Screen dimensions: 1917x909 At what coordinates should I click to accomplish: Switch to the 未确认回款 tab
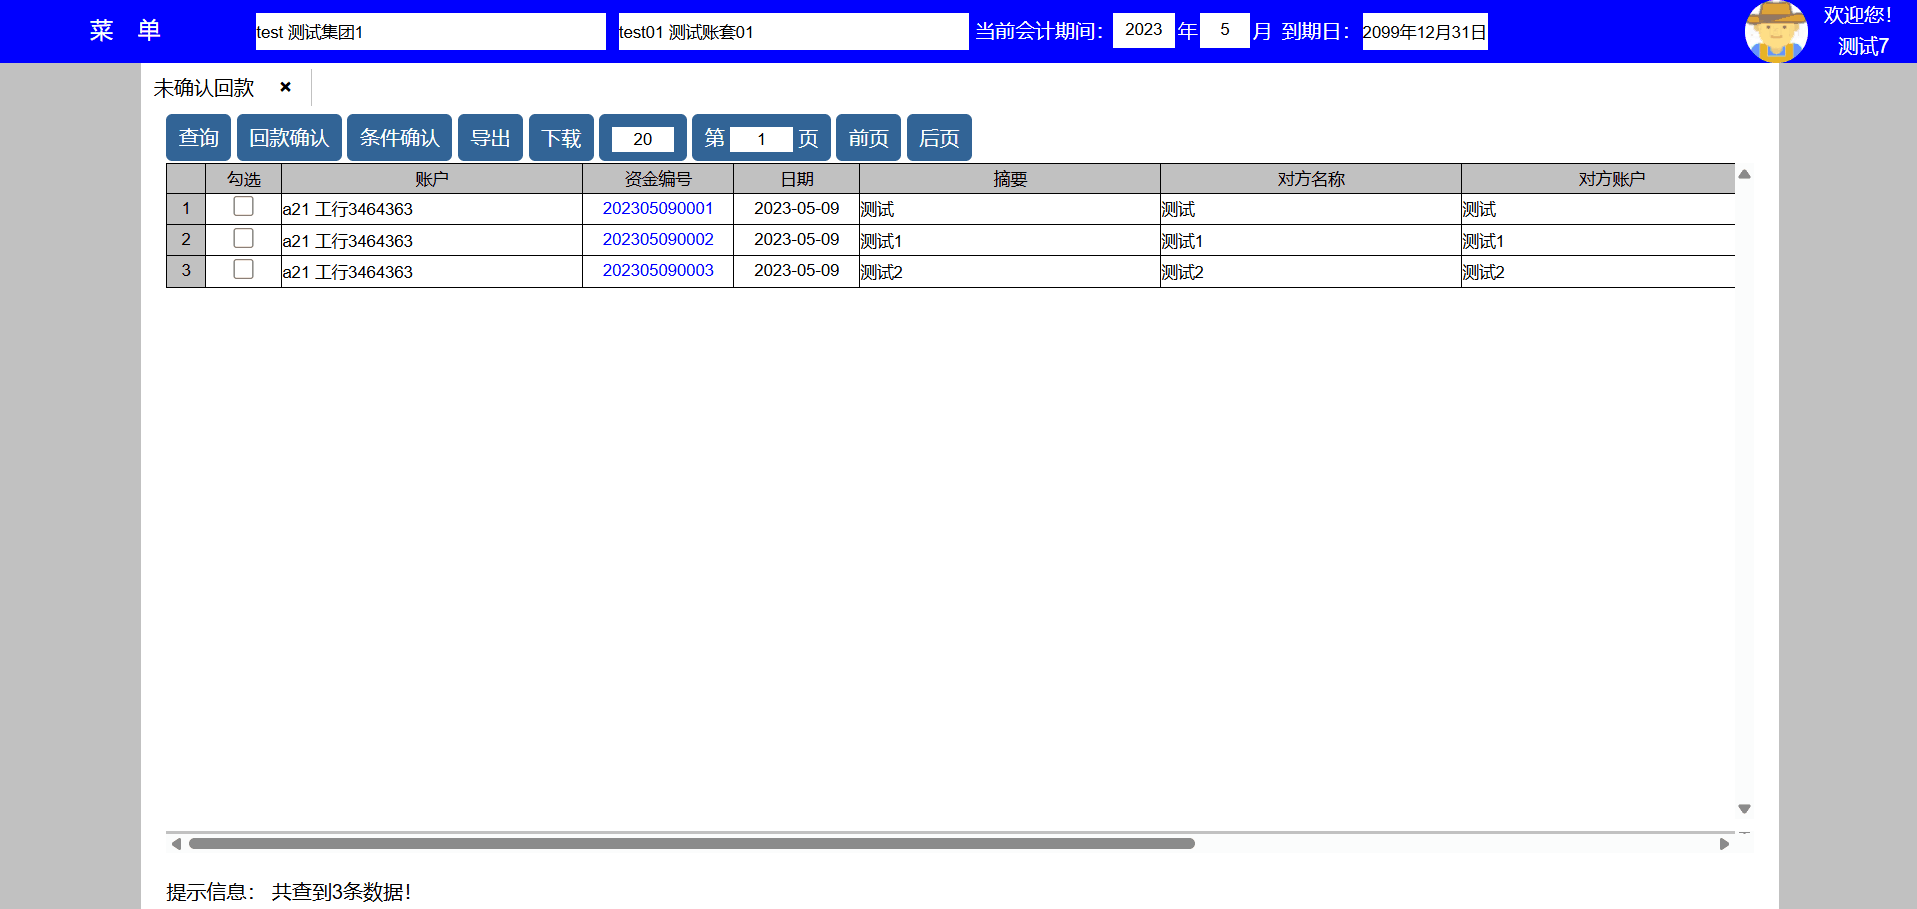[204, 88]
